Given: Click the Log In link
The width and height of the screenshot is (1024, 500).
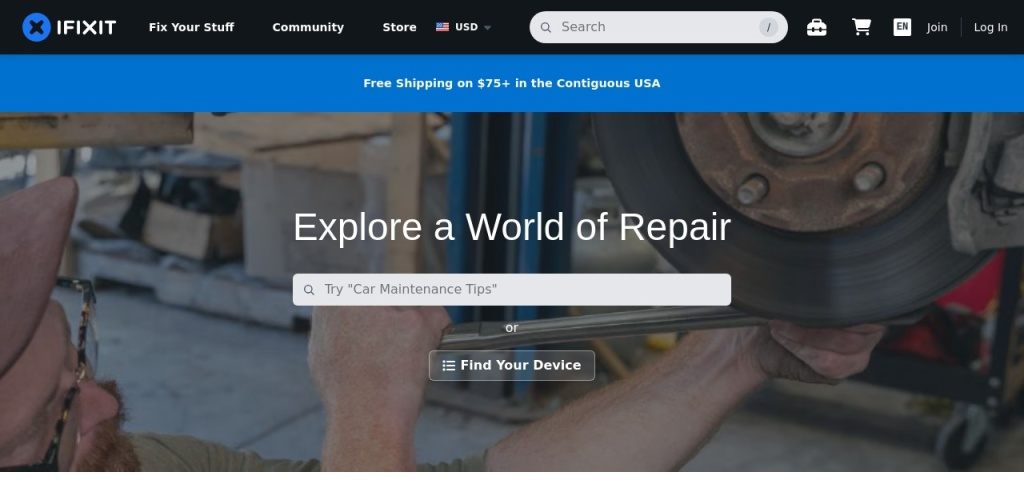Looking at the screenshot, I should 990,27.
